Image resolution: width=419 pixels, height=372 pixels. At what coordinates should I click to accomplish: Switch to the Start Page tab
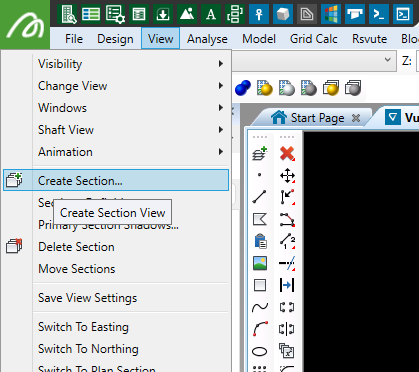pos(312,118)
